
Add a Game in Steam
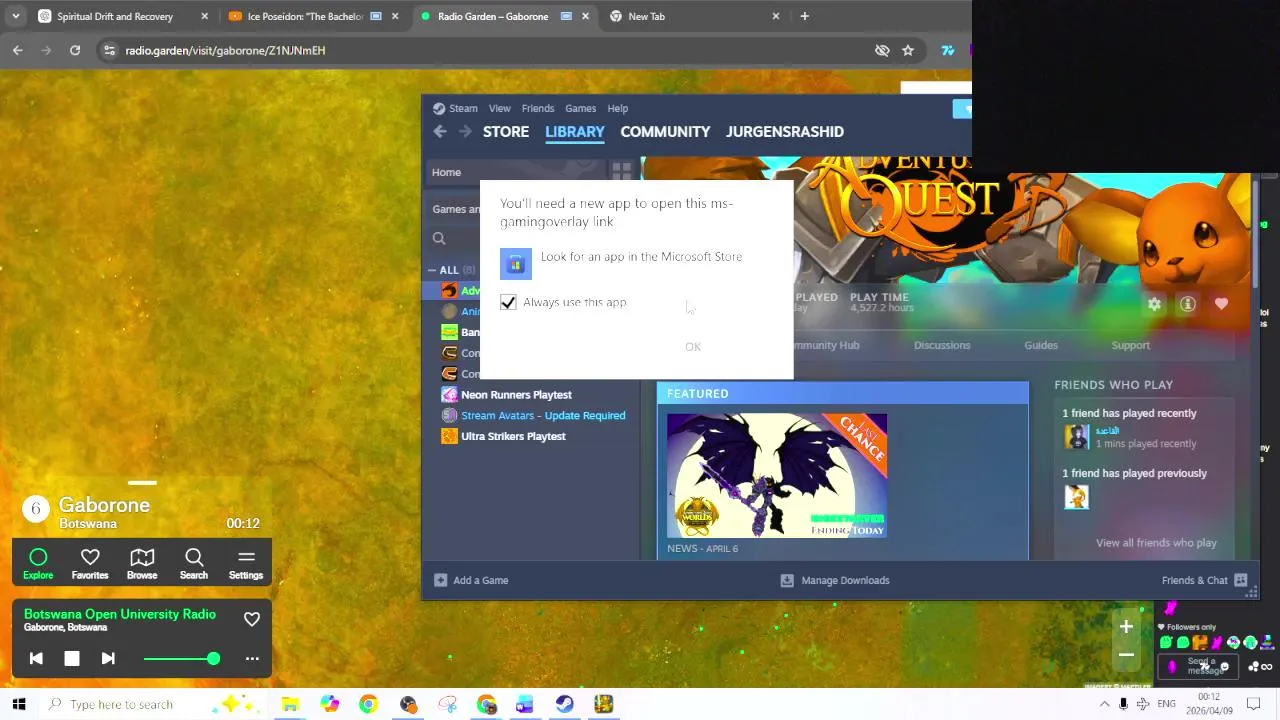(471, 580)
